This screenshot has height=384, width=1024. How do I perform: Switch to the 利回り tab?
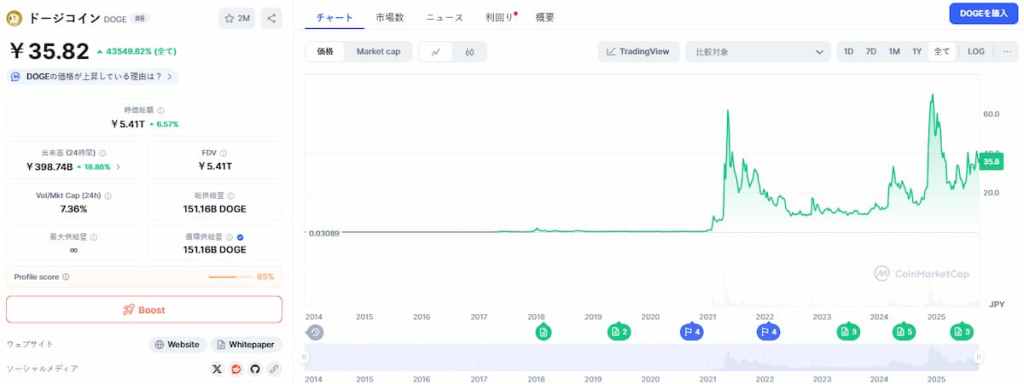point(500,18)
